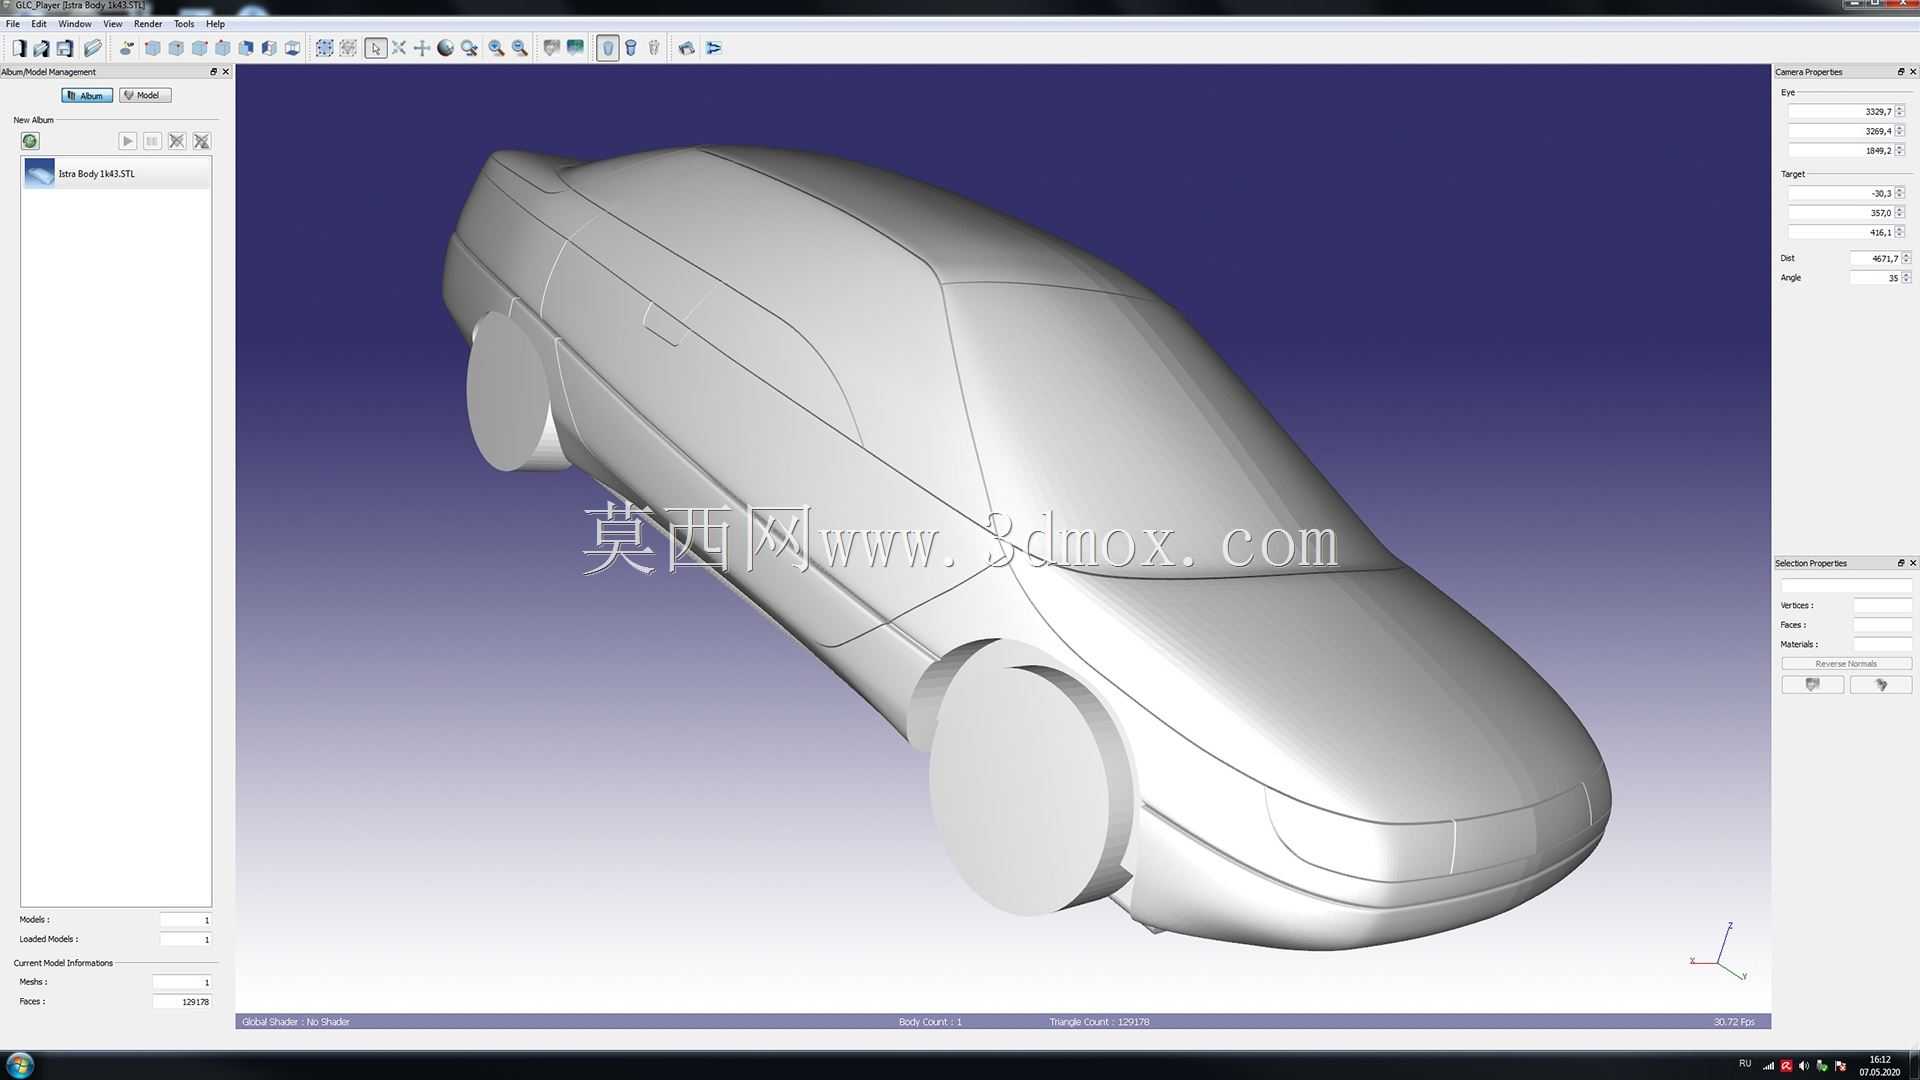Select the Pan move tool
The height and width of the screenshot is (1080, 1920).
(x=422, y=48)
